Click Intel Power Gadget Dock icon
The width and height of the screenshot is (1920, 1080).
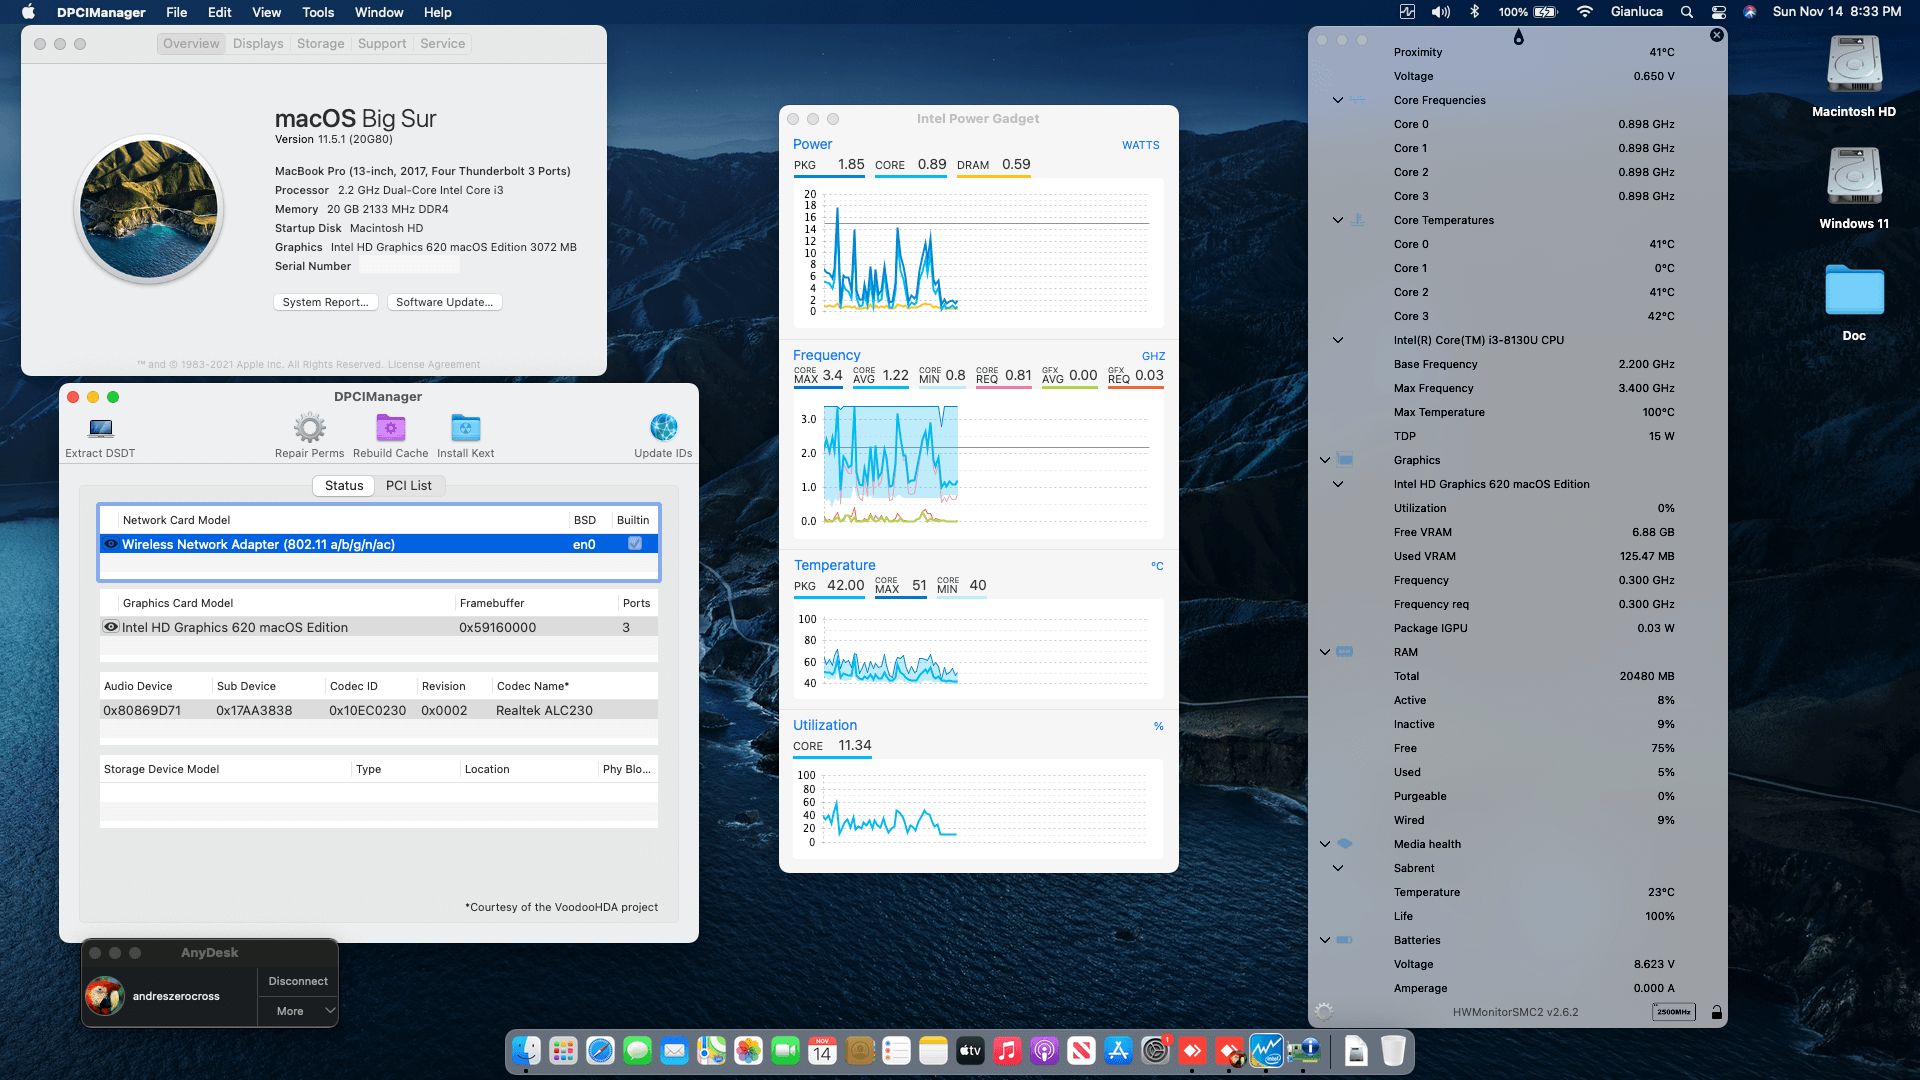click(x=1266, y=1051)
